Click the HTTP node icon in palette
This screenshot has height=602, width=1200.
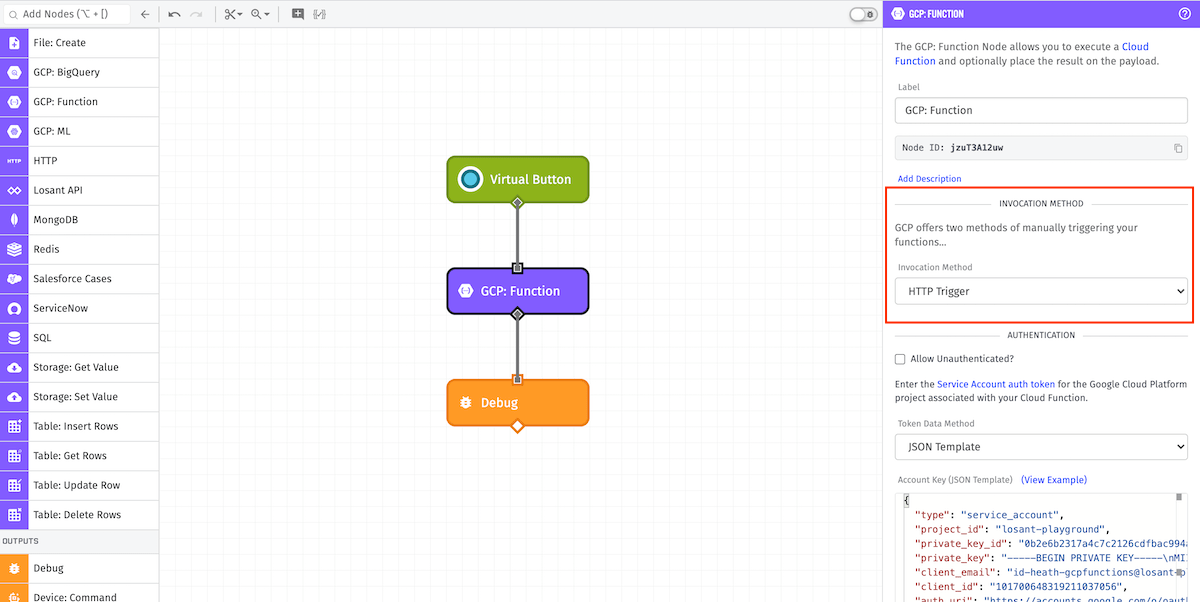click(14, 161)
